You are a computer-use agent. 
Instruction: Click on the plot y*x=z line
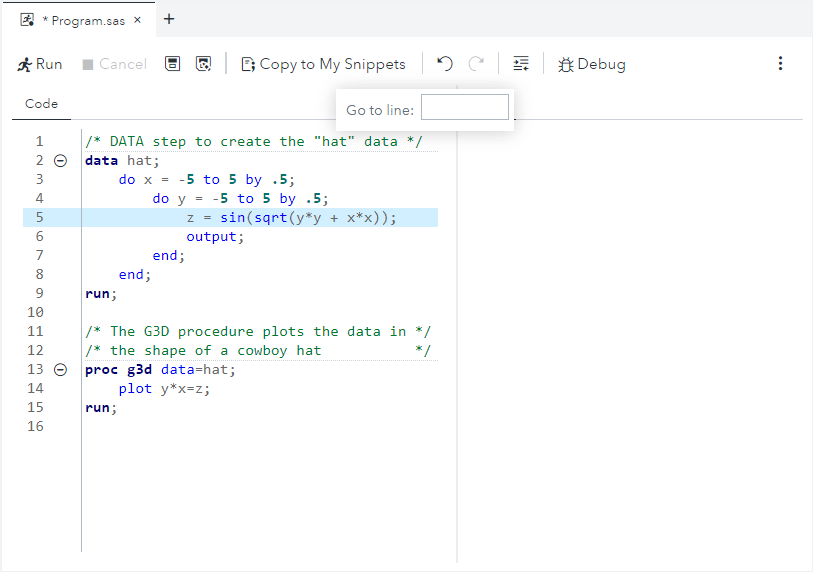[164, 389]
